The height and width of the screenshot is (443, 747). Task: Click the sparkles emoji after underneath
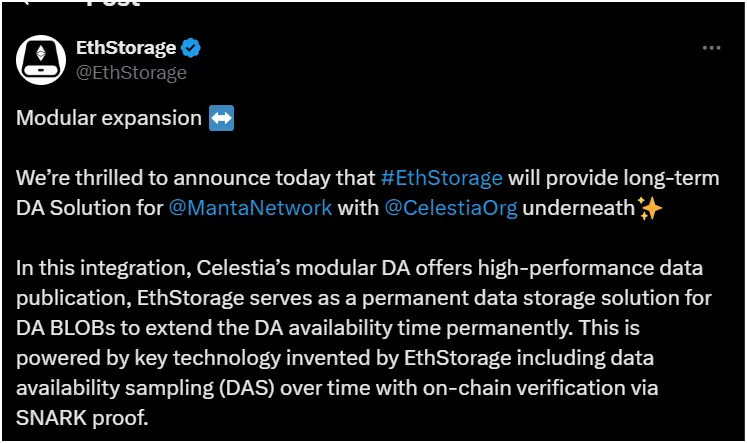pos(650,209)
